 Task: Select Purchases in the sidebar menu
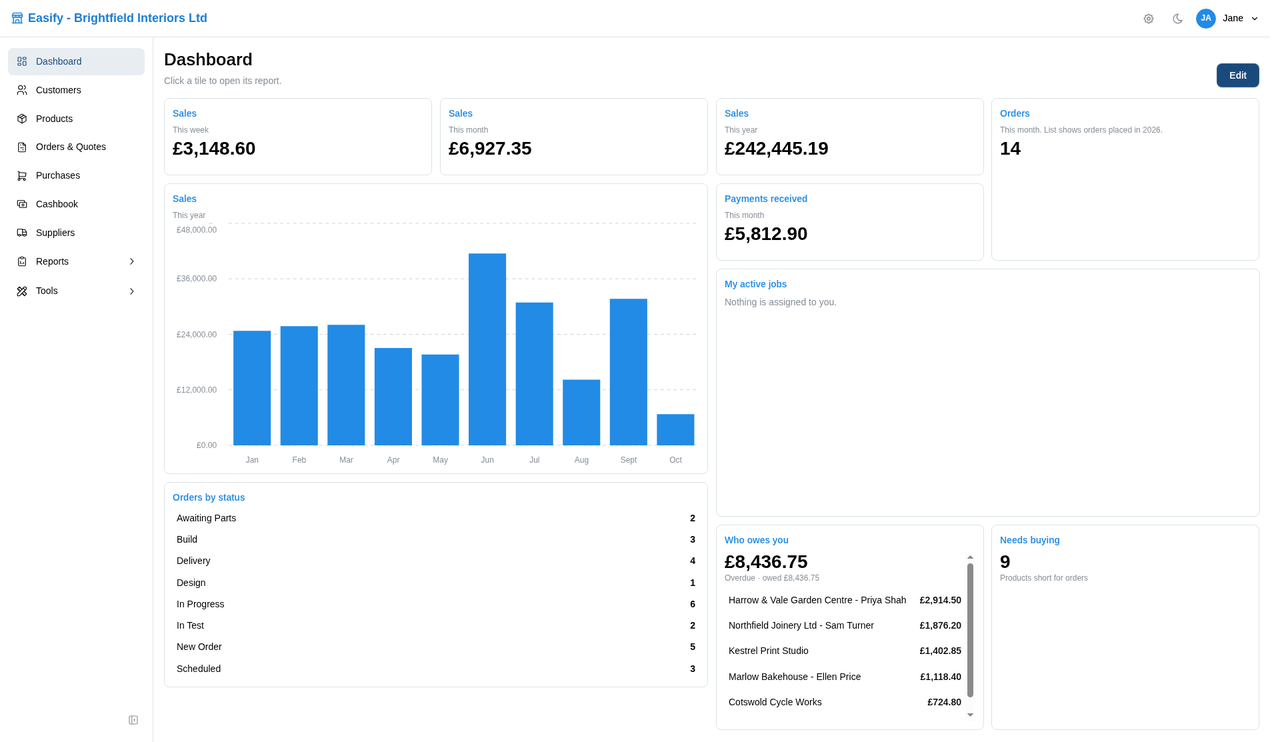tap(76, 175)
